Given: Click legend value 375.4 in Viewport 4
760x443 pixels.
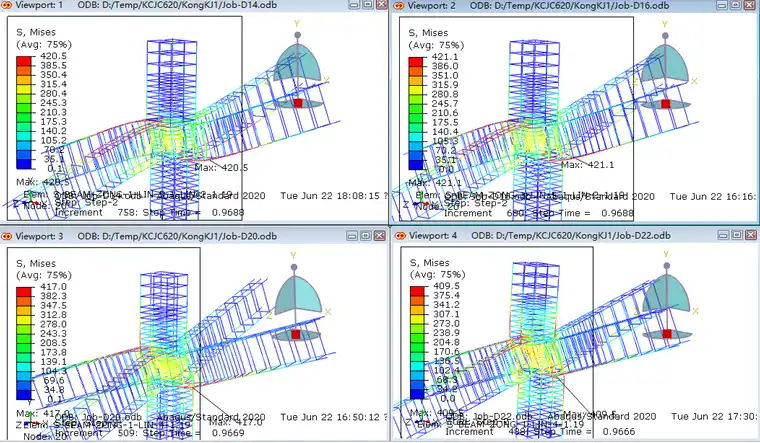Looking at the screenshot, I should click(446, 295).
